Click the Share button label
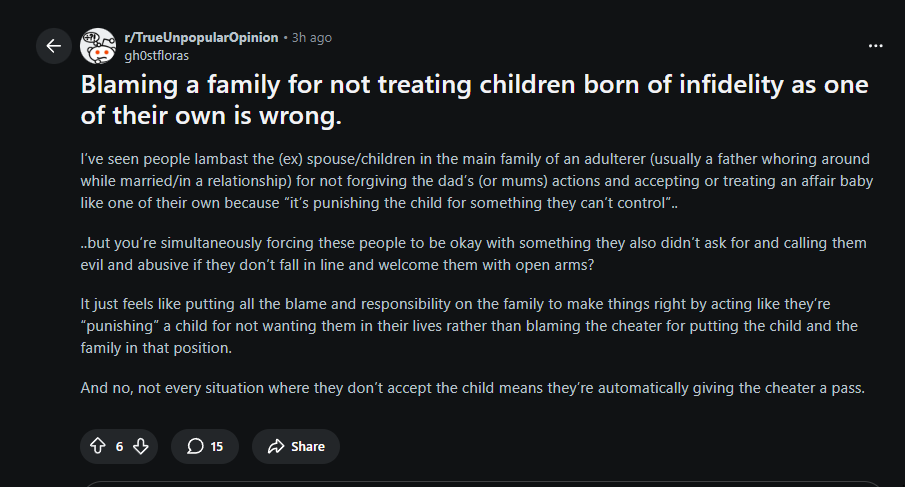Viewport: 905px width, 487px height. pos(308,447)
